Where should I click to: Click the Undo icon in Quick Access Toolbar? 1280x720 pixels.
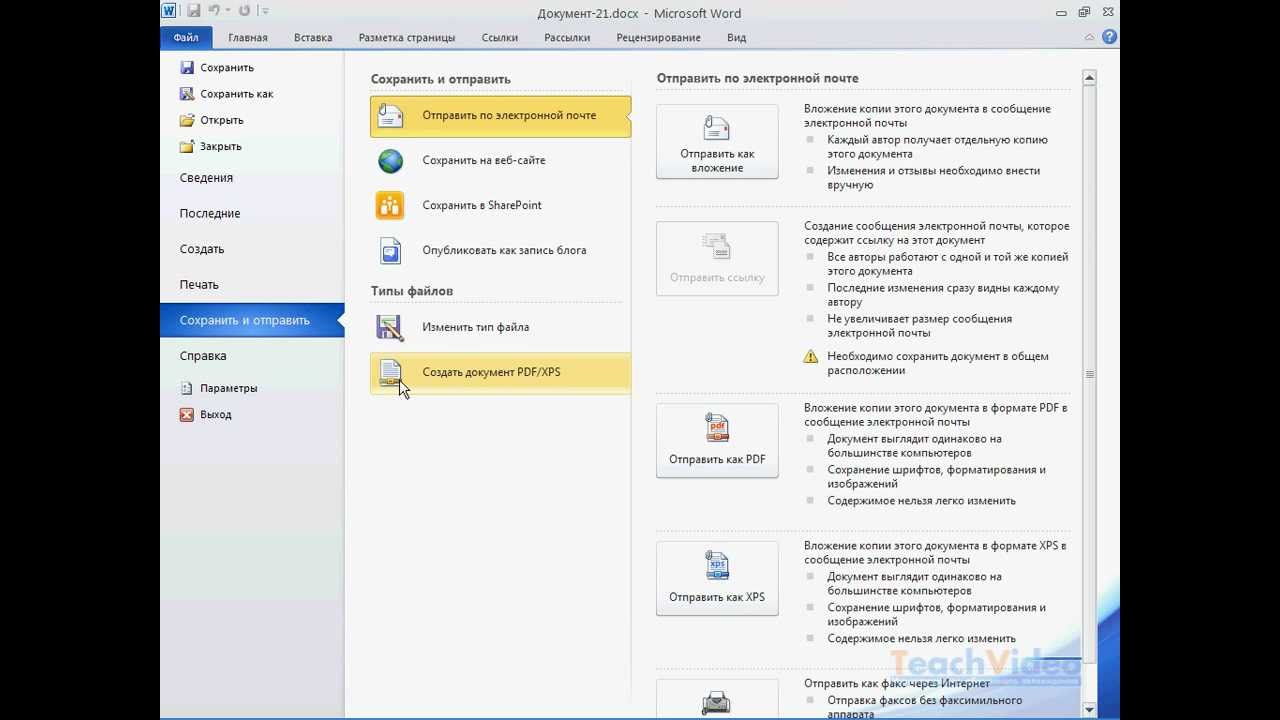(214, 11)
